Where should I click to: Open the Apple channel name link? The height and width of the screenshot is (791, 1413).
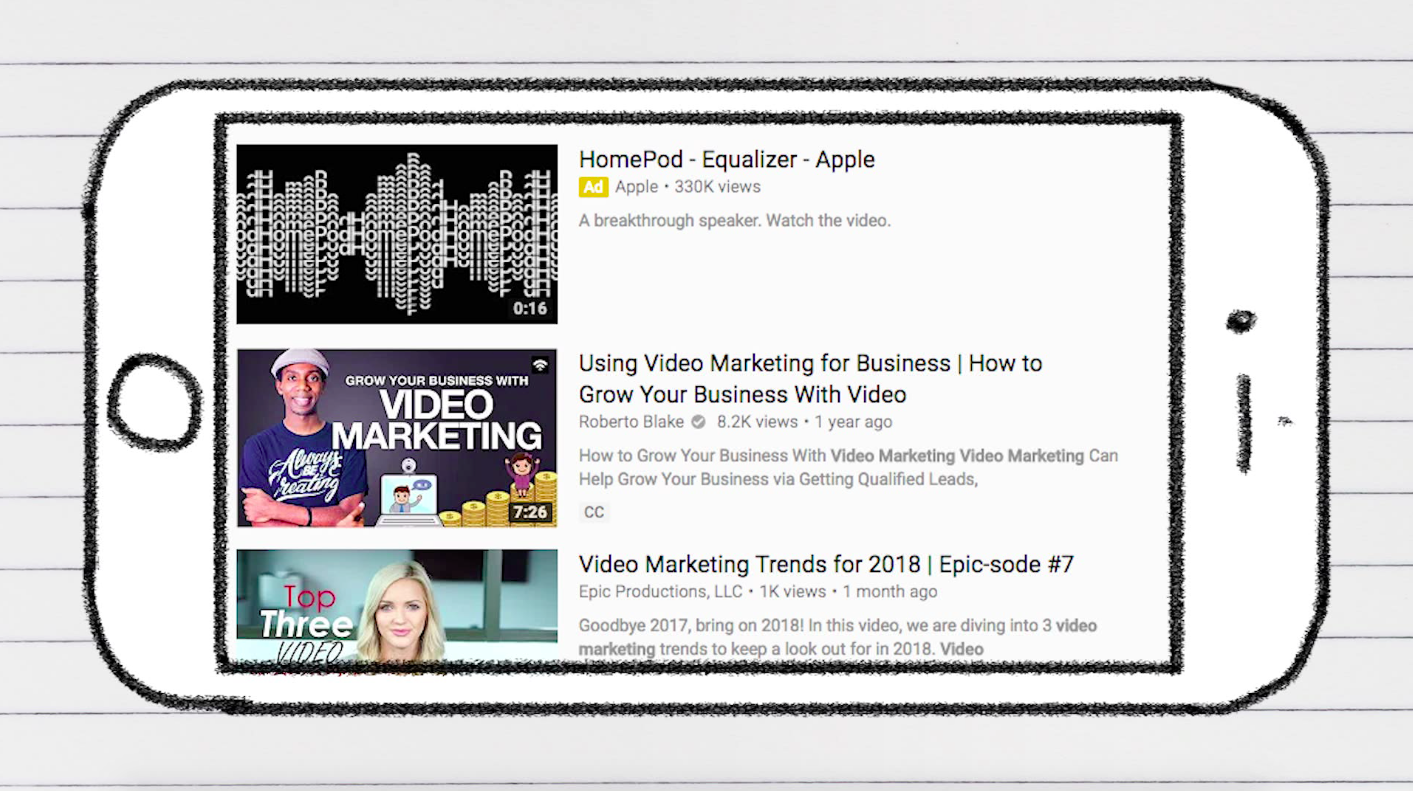[636, 187]
